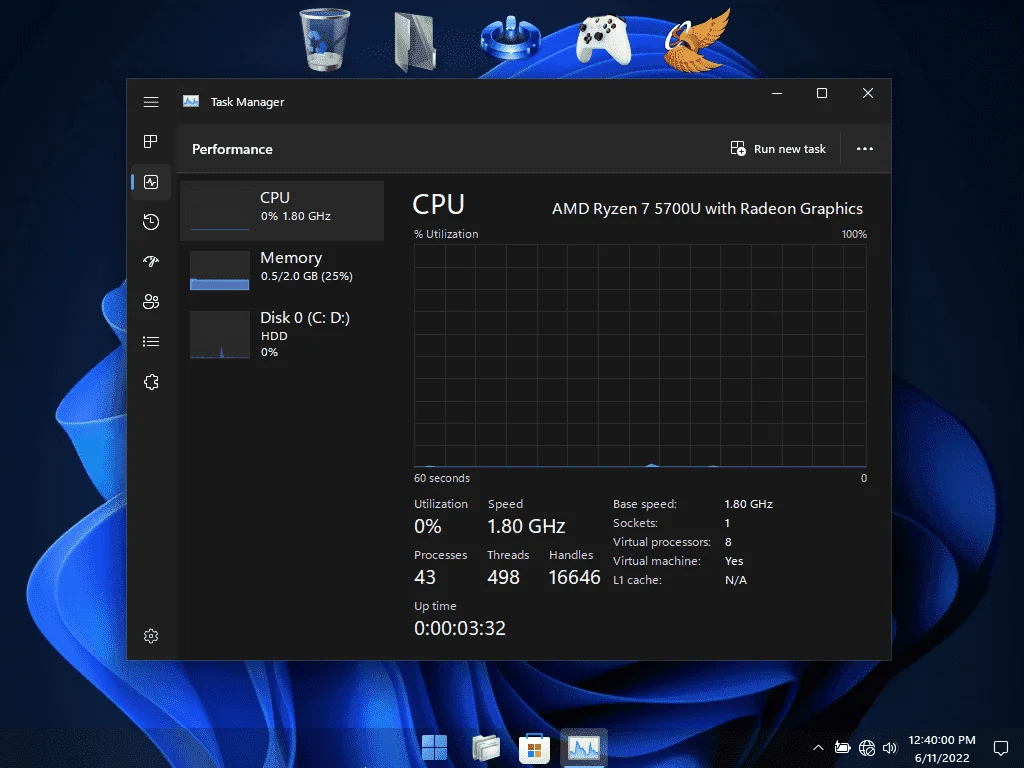This screenshot has width=1024, height=768.
Task: Select the CPU performance item
Action: point(282,211)
